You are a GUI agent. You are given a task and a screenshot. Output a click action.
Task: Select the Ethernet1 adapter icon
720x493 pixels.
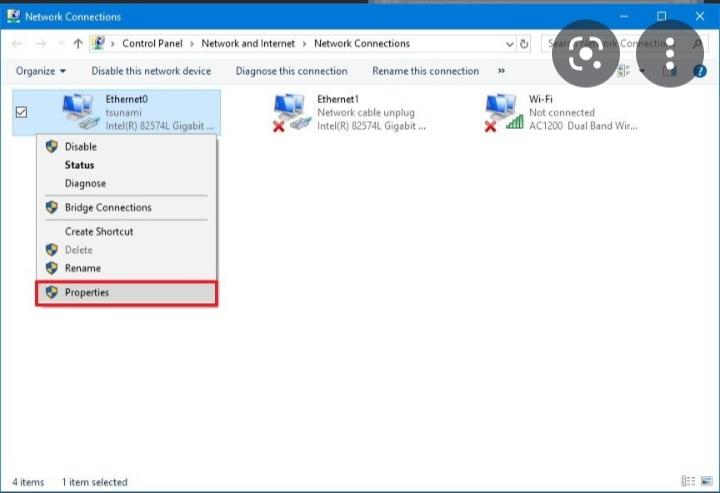click(291, 112)
